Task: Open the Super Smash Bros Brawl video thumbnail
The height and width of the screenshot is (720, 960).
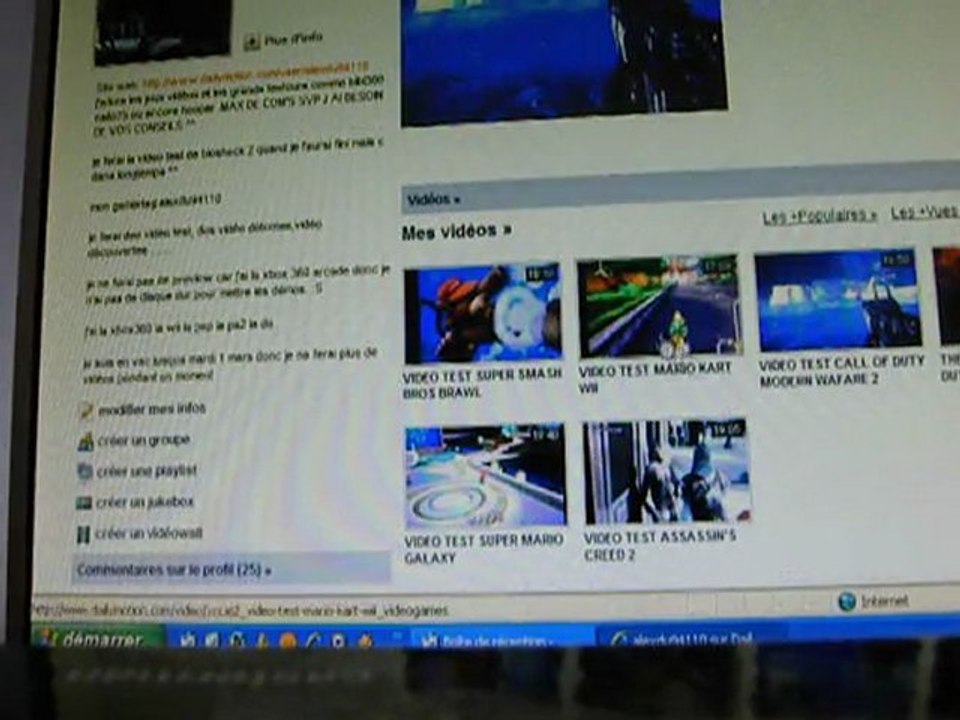Action: coord(483,312)
